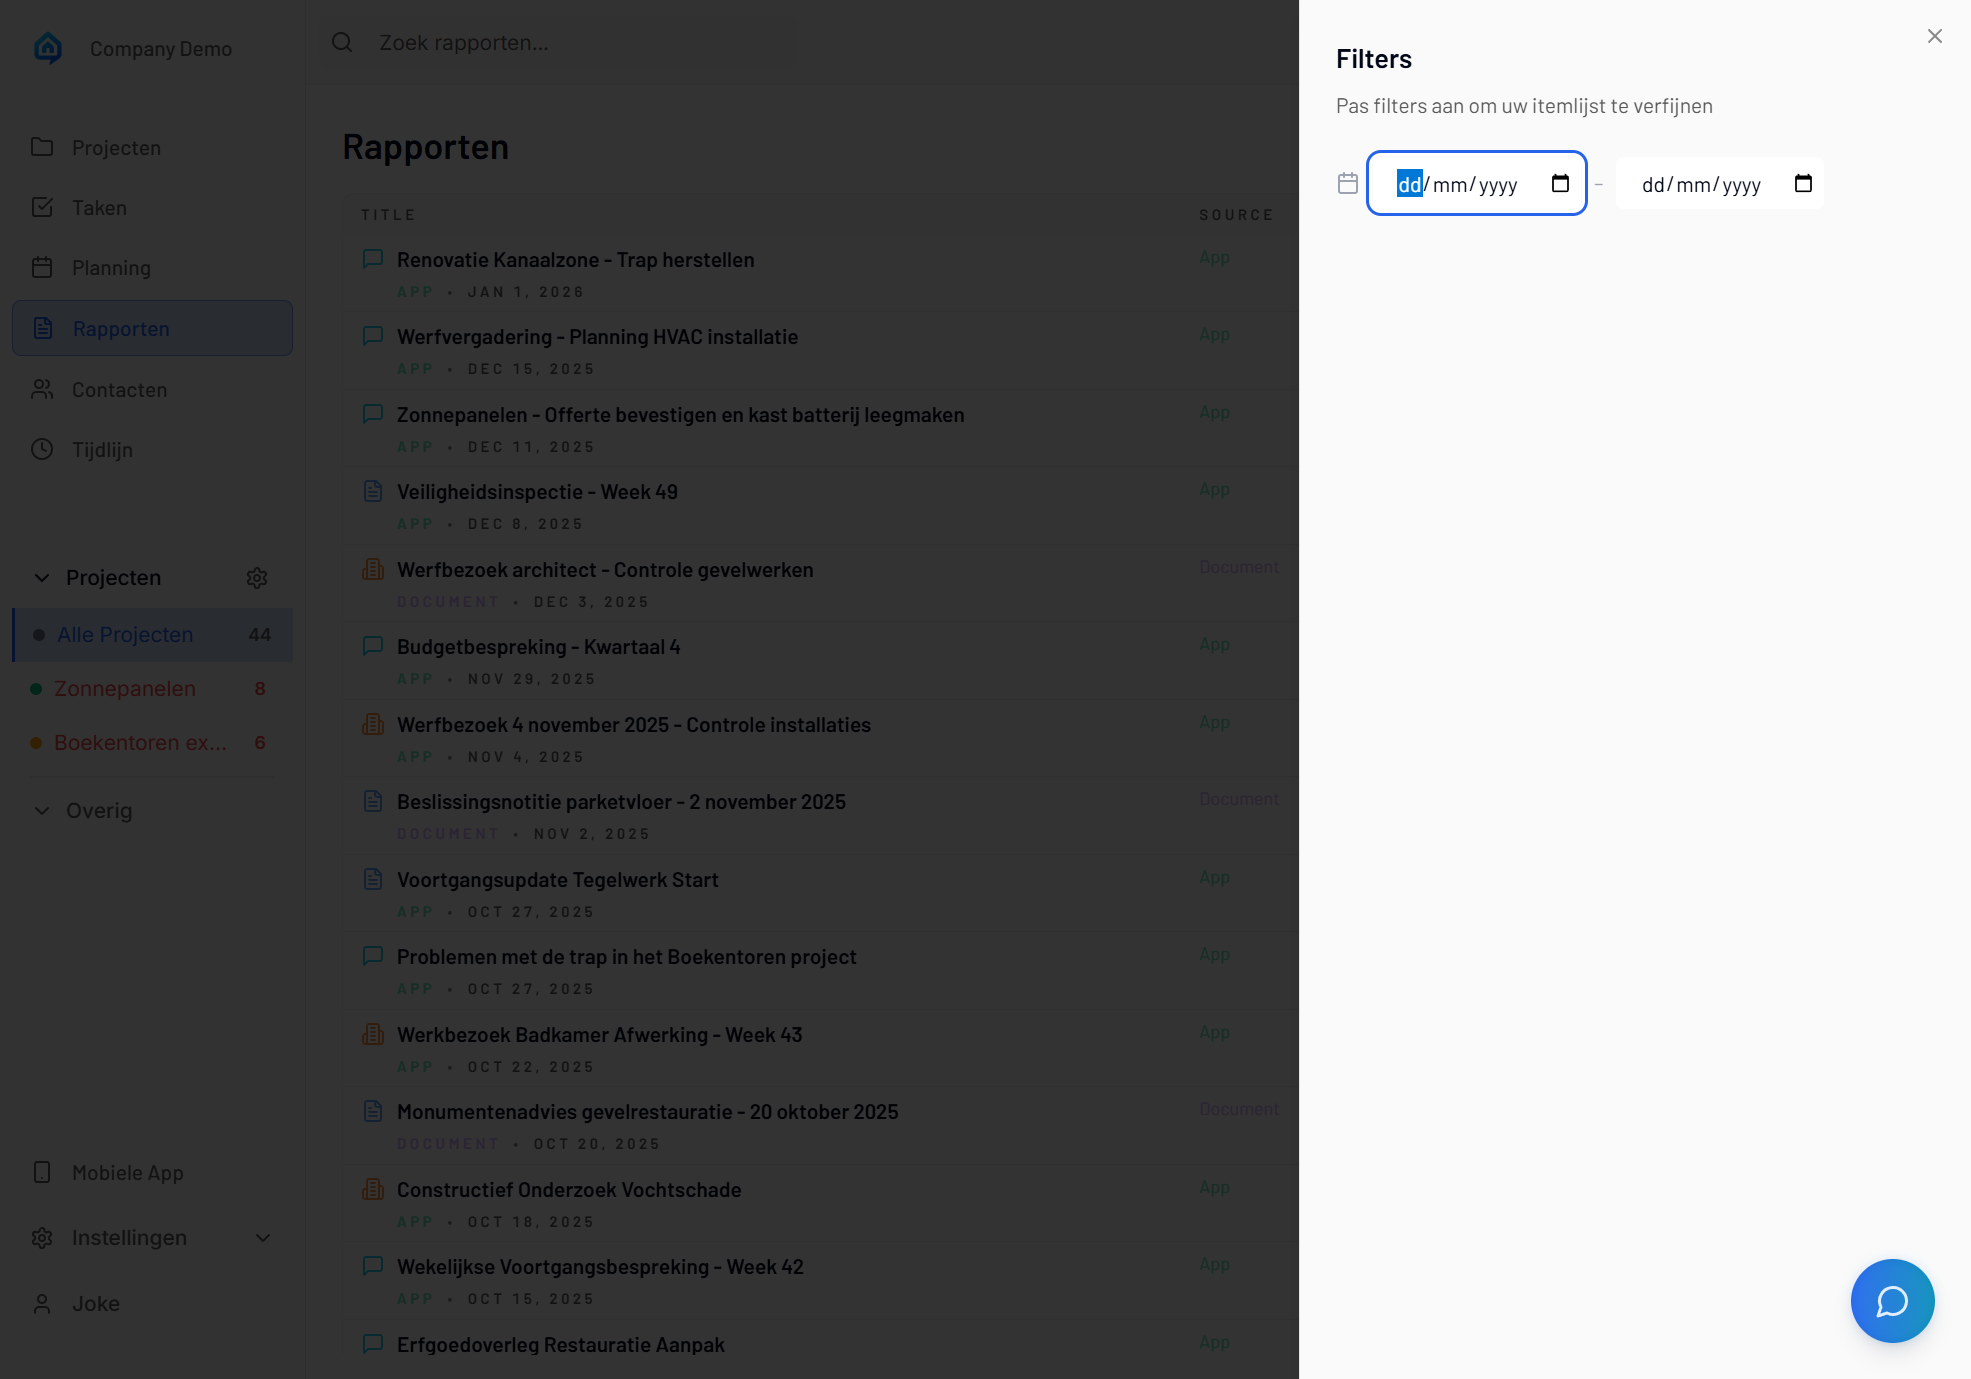
Task: Select the Zonnepanelen project
Action: [125, 689]
